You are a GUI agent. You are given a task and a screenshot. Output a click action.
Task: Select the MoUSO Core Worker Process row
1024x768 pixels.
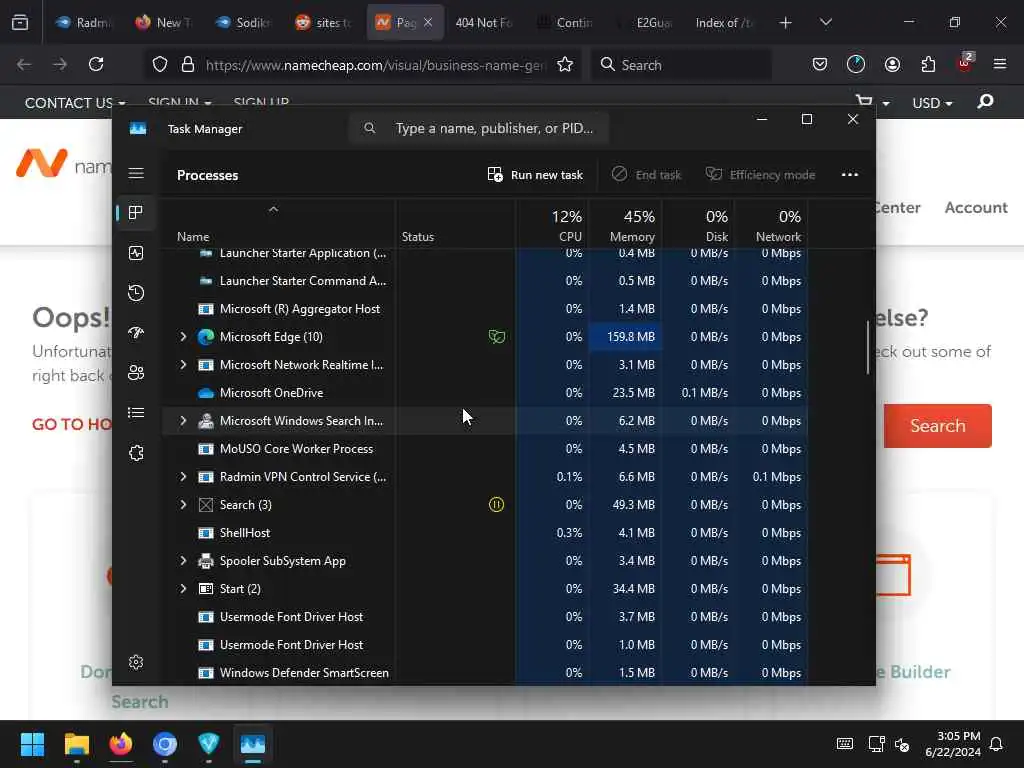[x=485, y=449]
